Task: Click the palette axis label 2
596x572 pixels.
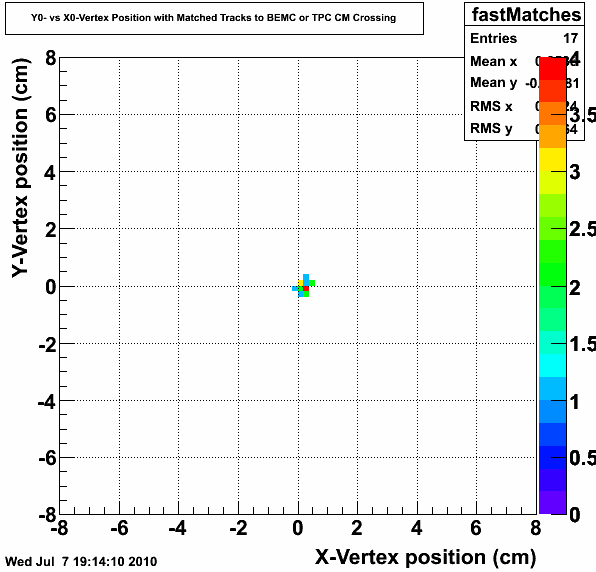Action: pos(575,288)
